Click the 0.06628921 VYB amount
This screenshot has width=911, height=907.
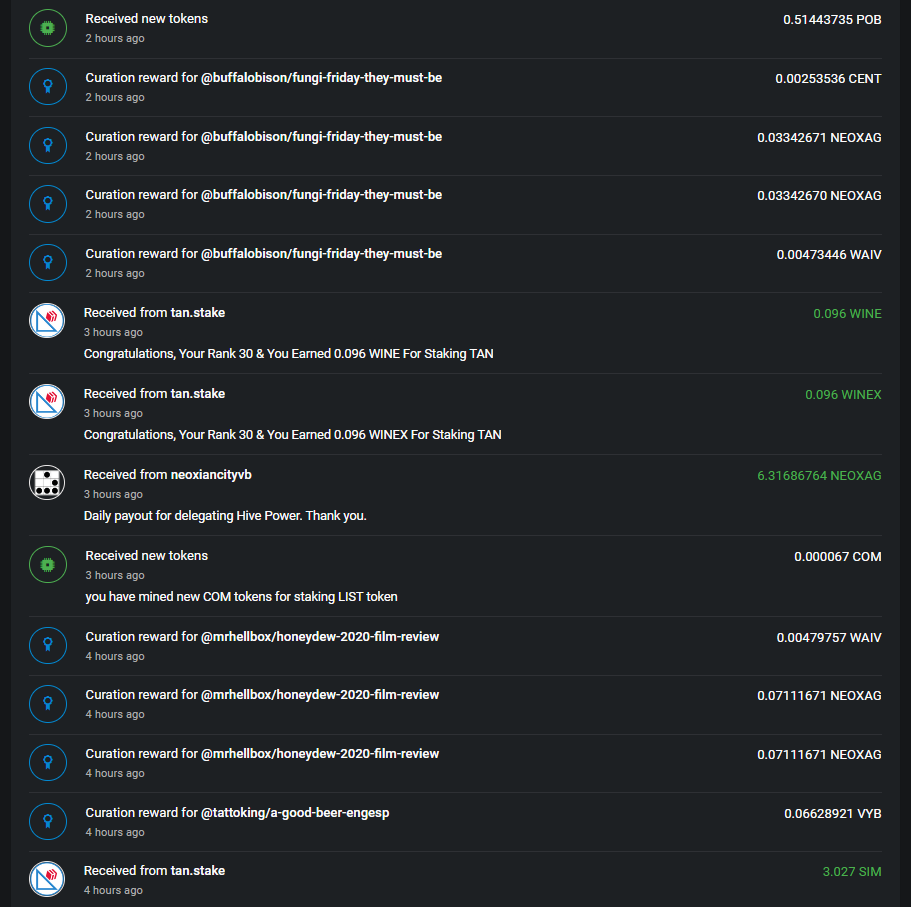[x=833, y=813]
